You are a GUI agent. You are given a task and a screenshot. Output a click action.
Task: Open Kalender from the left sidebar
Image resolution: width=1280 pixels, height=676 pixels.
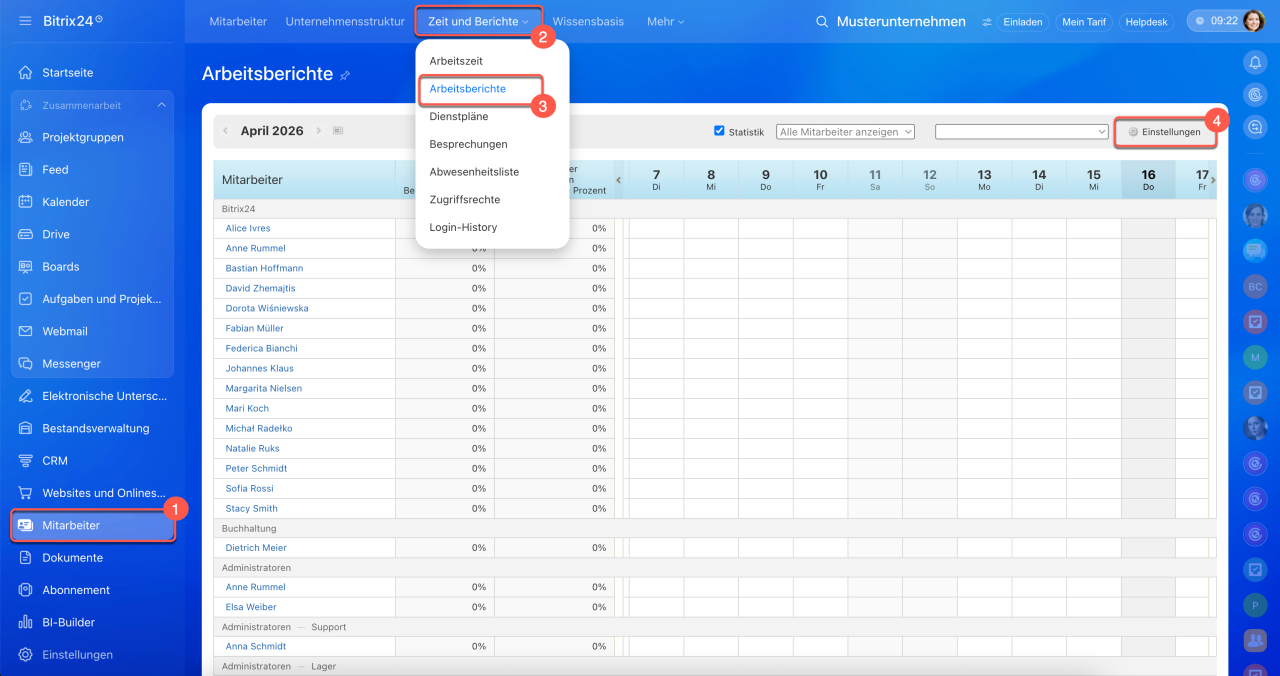(x=65, y=202)
